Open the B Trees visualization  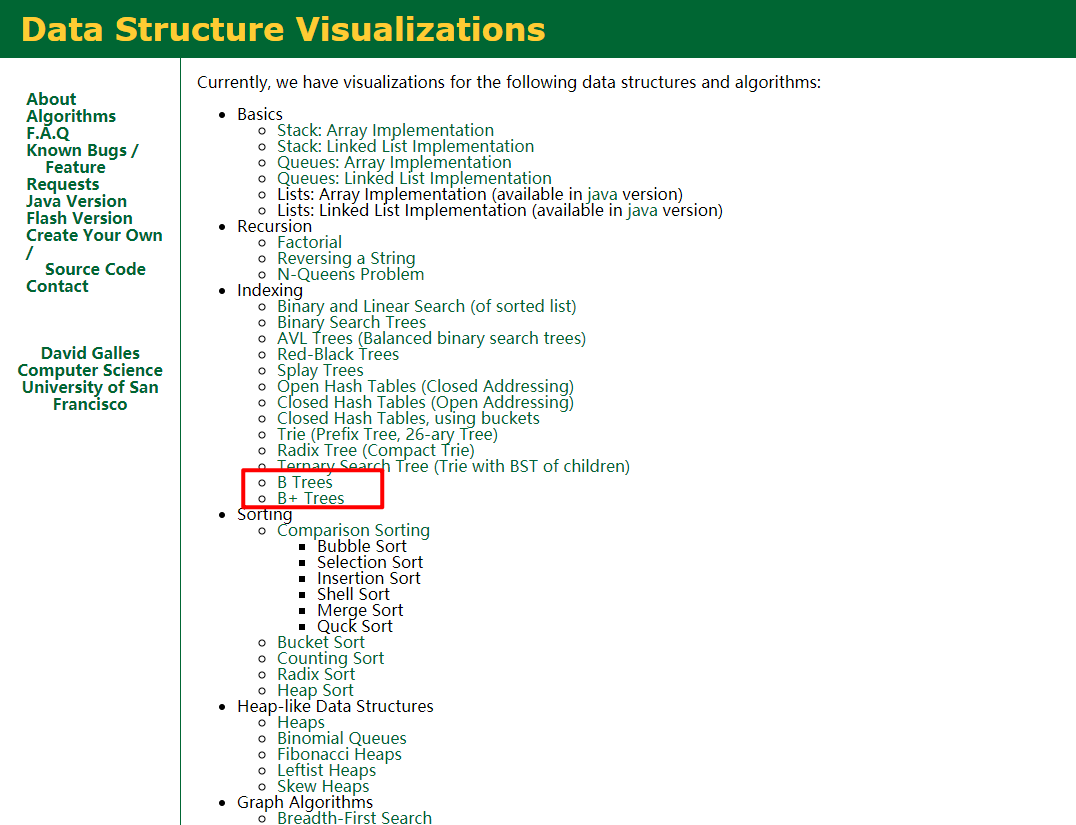click(x=305, y=483)
